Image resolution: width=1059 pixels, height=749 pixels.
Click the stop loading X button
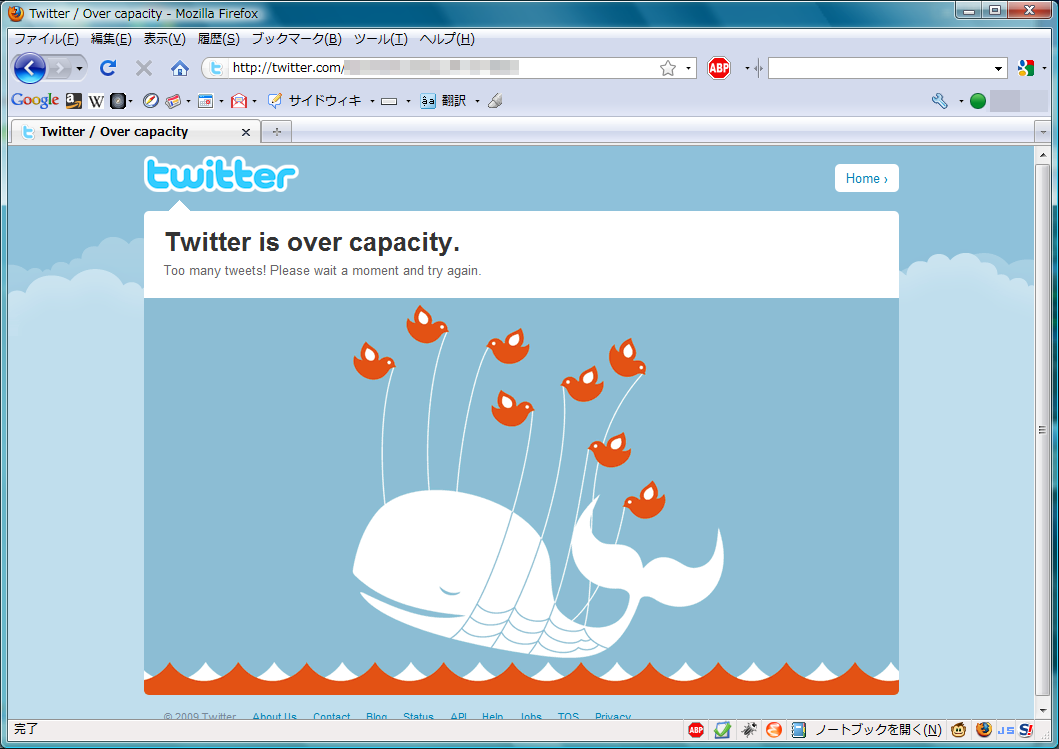coord(143,68)
